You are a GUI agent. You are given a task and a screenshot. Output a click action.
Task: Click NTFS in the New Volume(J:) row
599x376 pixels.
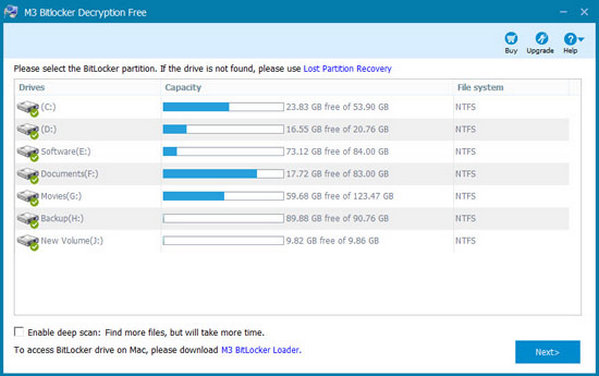(x=465, y=241)
